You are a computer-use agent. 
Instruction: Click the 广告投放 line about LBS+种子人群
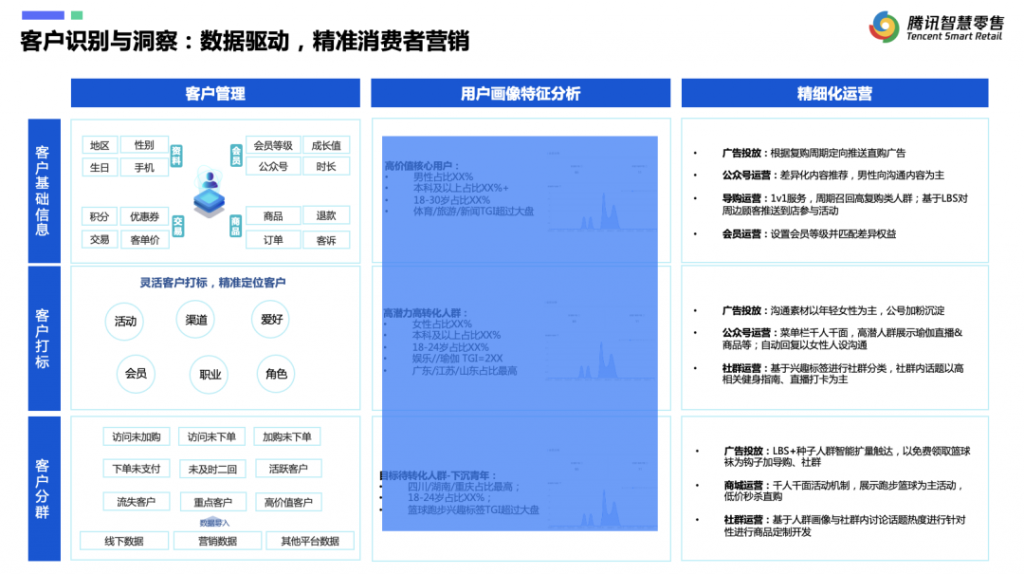click(846, 456)
